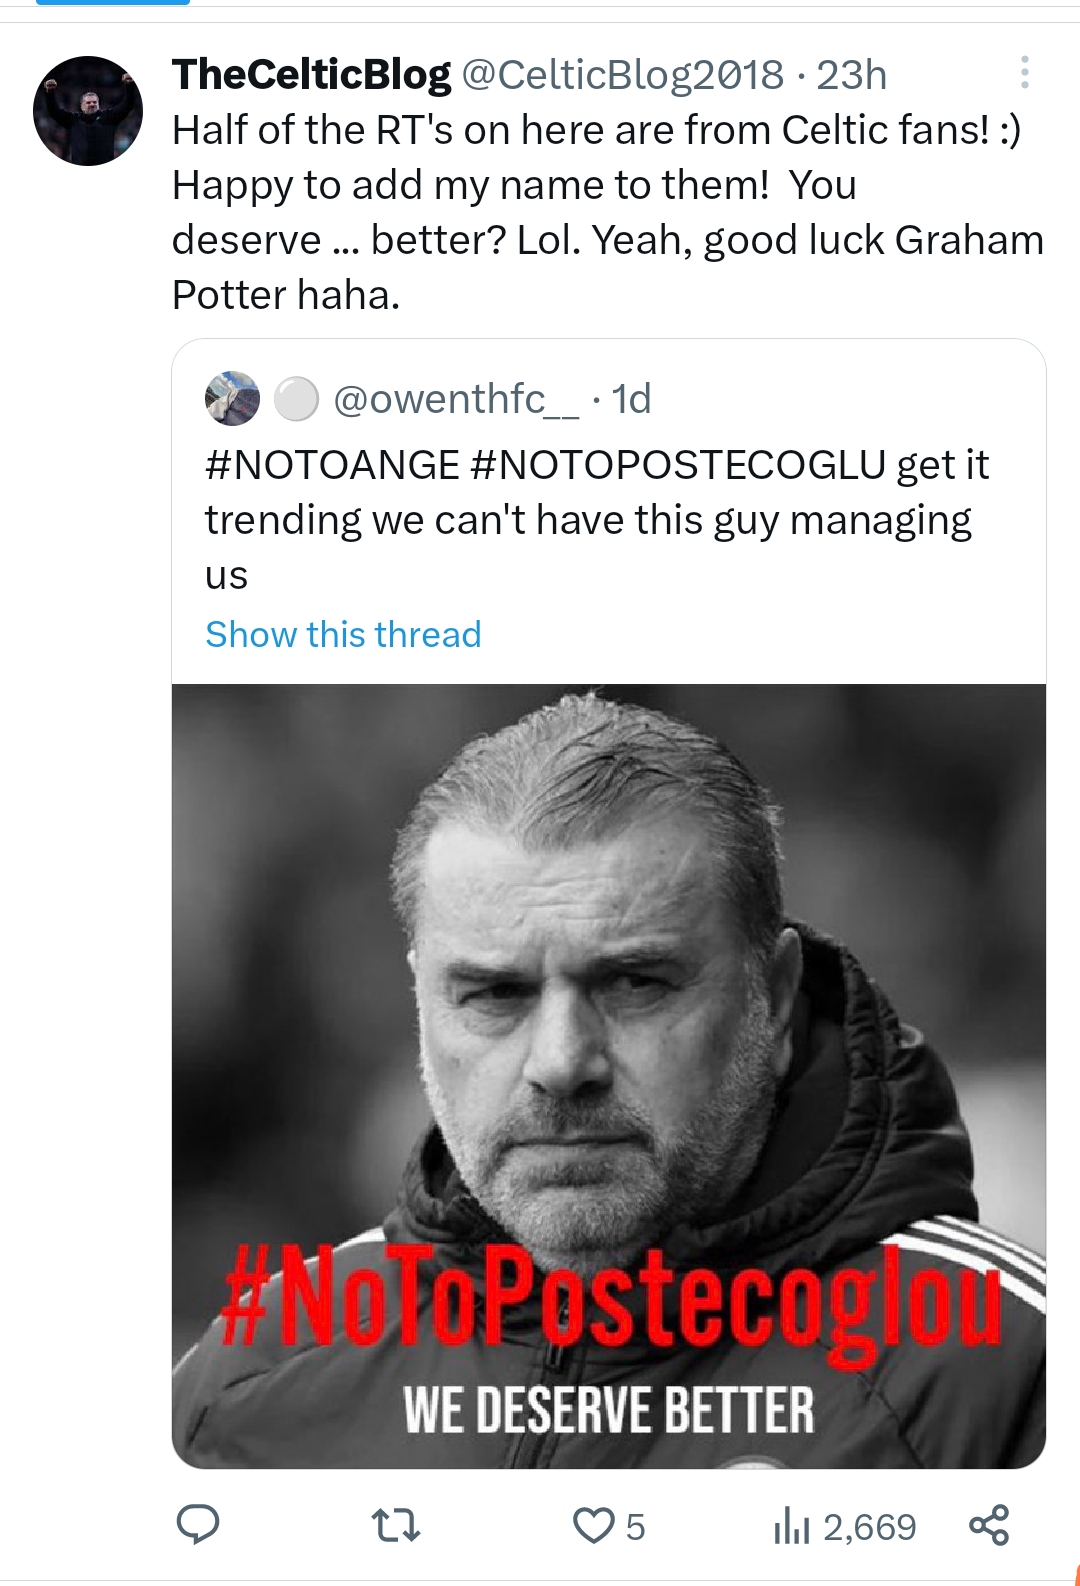The width and height of the screenshot is (1080, 1586).
Task: Click the 2,669 views count
Action: tap(869, 1527)
